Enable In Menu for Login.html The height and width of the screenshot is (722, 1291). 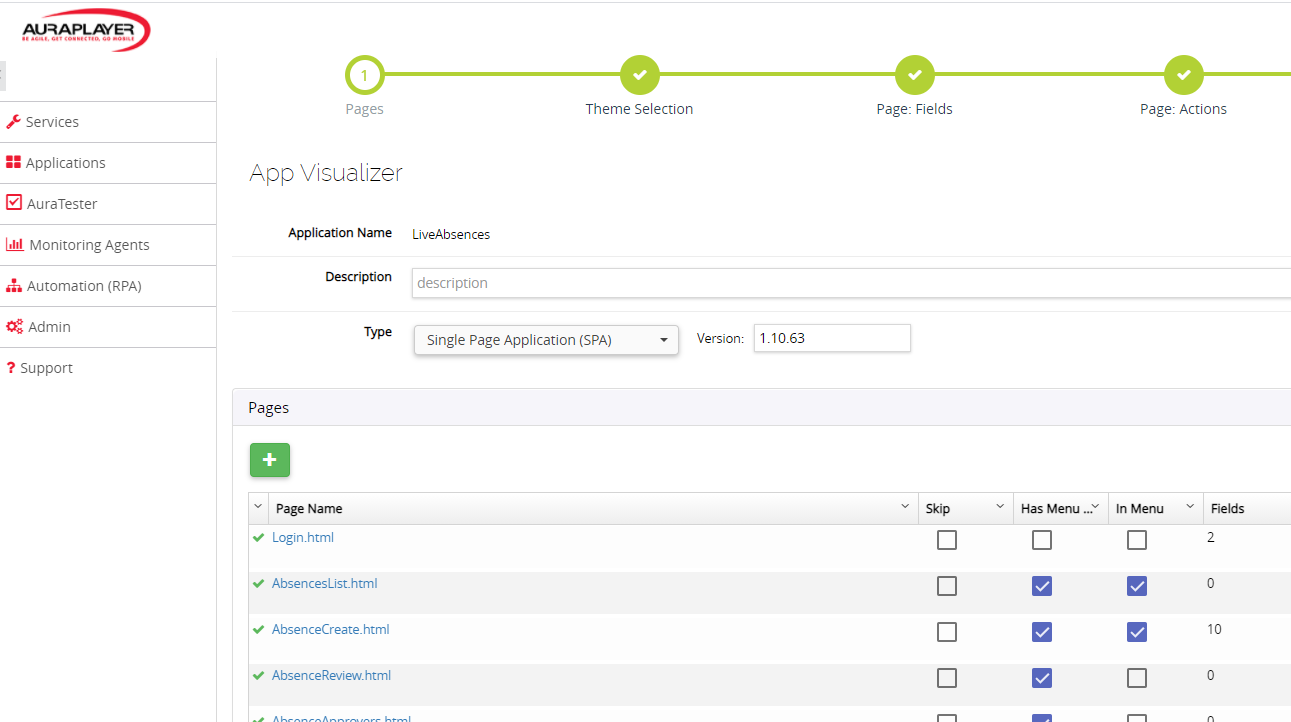click(x=1137, y=540)
